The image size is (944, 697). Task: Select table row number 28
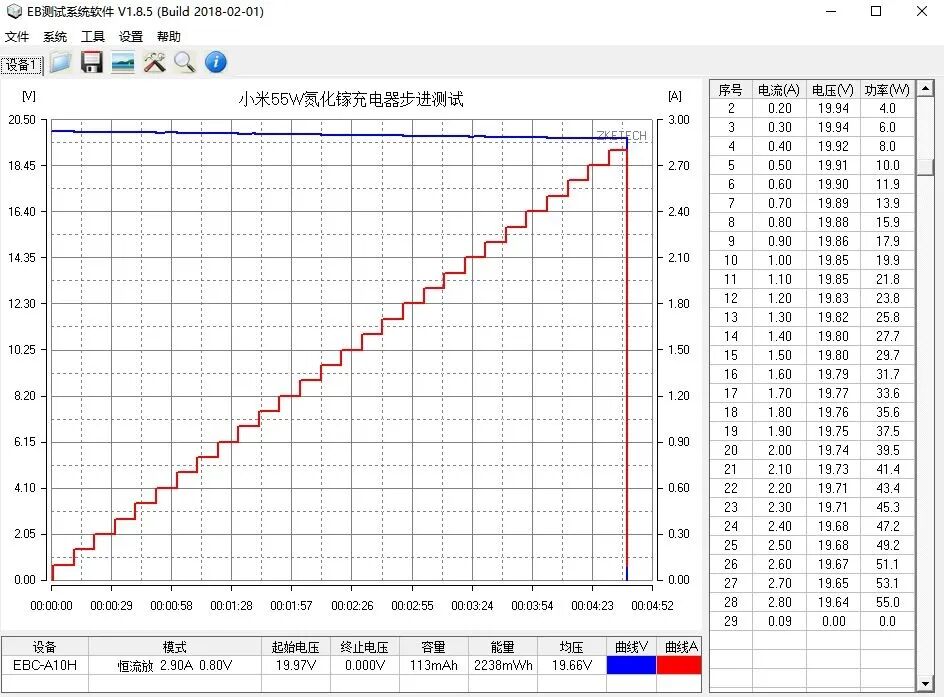click(812, 602)
